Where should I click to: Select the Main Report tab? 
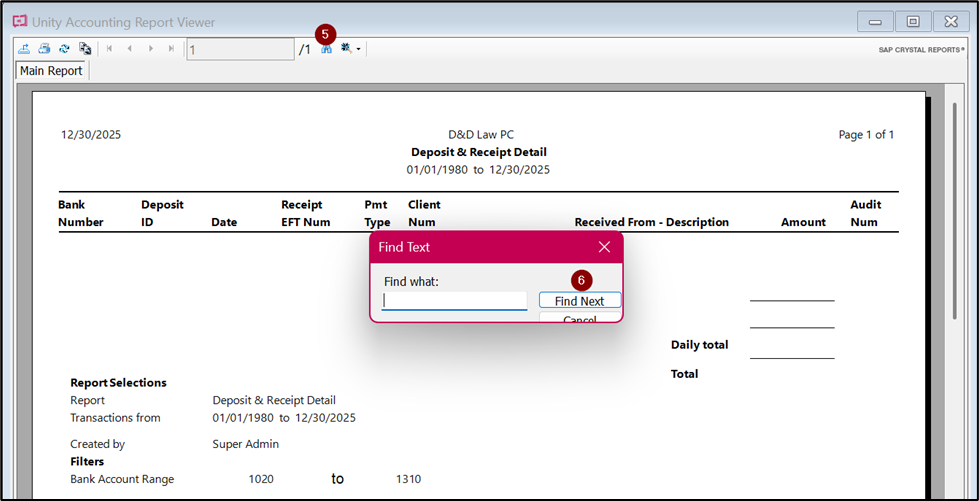coord(51,71)
